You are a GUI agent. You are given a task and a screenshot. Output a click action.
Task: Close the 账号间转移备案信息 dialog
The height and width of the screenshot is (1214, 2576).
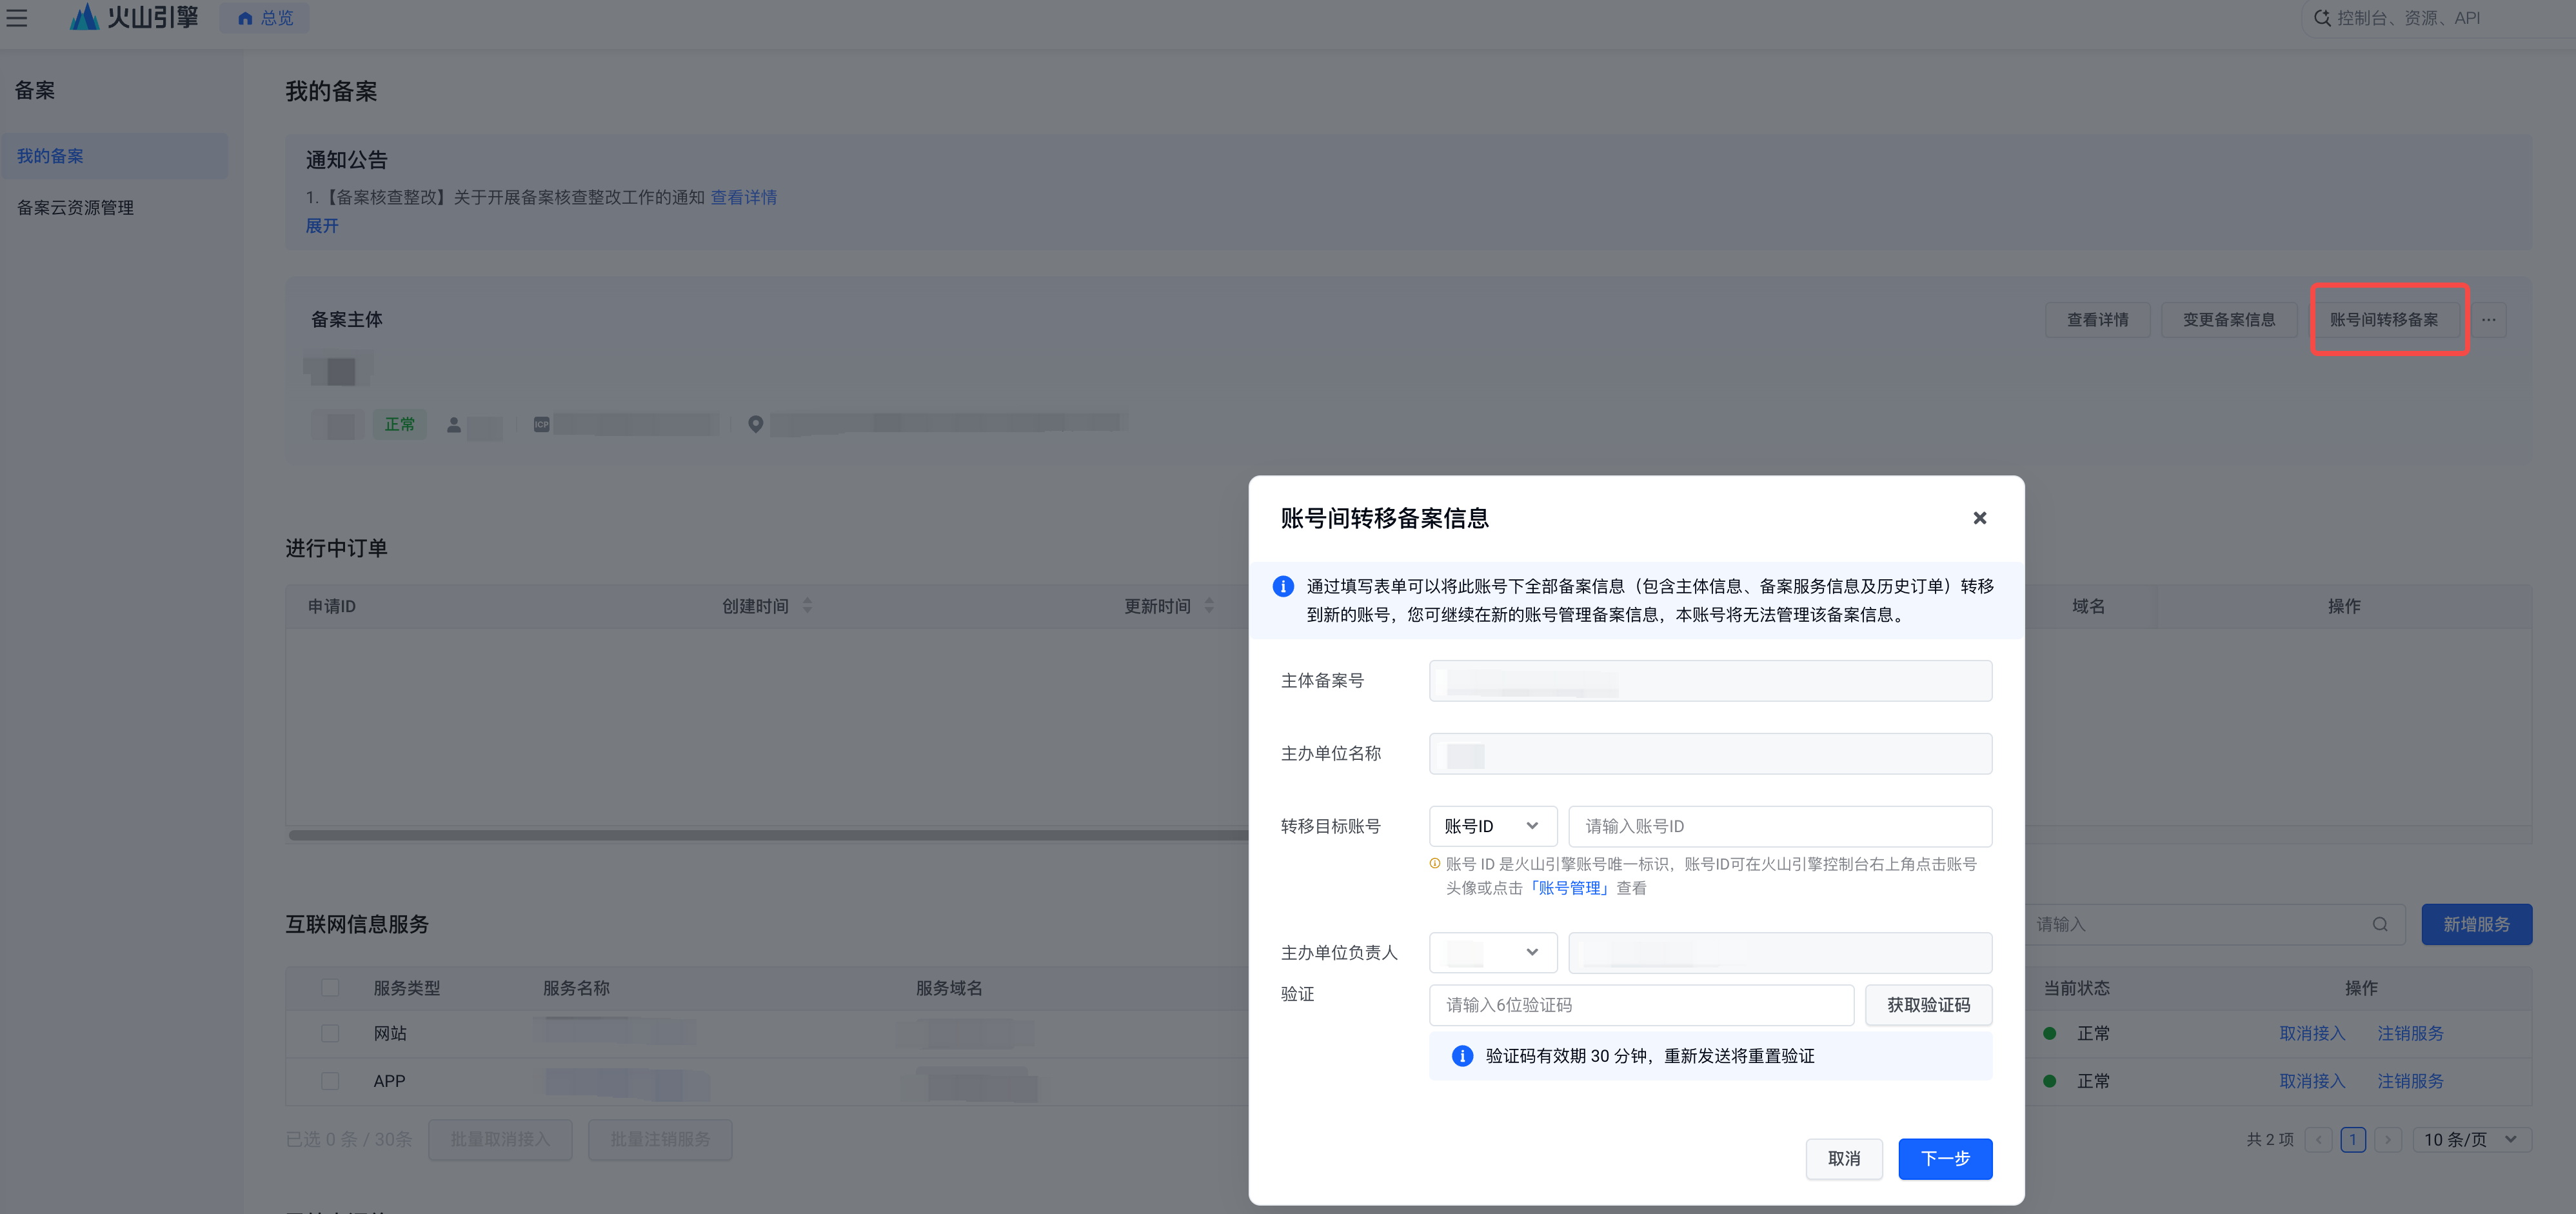(1979, 518)
